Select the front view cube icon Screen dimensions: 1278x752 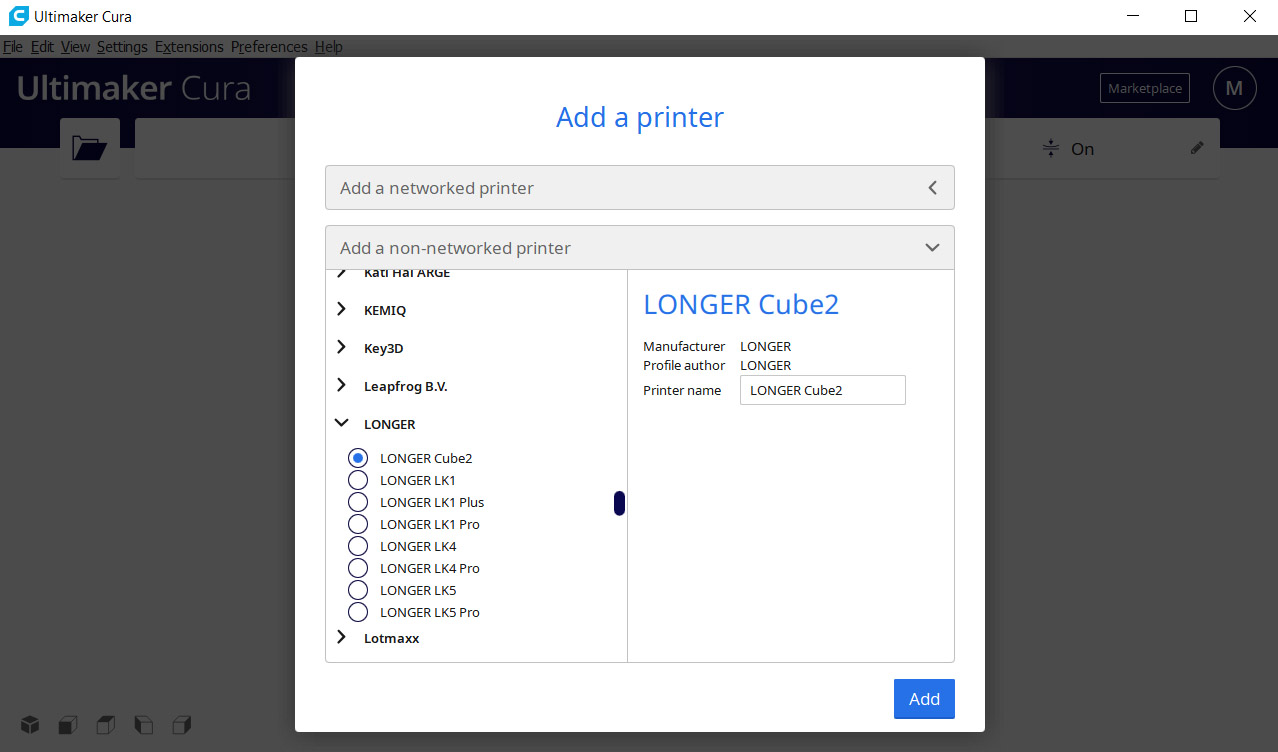pos(68,724)
